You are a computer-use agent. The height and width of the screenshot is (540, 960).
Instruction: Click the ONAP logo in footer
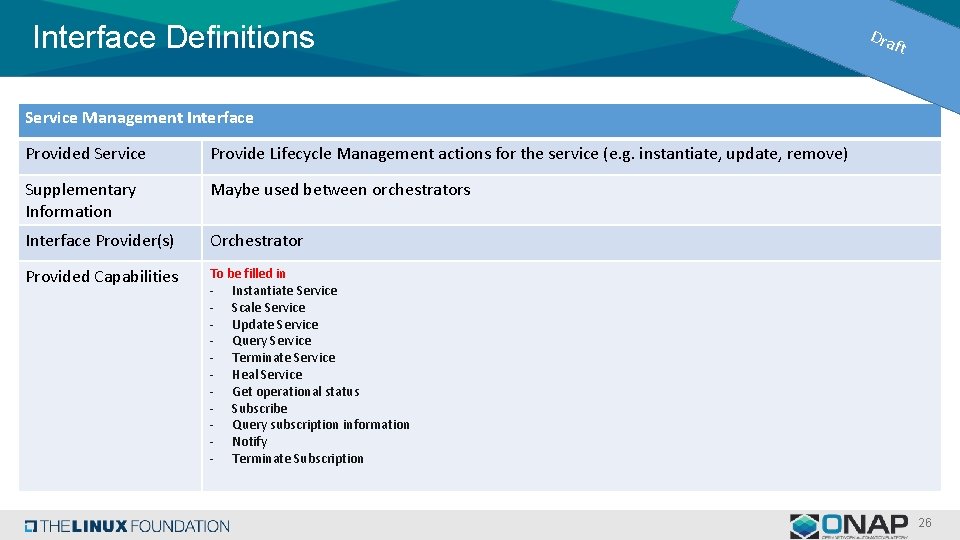point(849,526)
